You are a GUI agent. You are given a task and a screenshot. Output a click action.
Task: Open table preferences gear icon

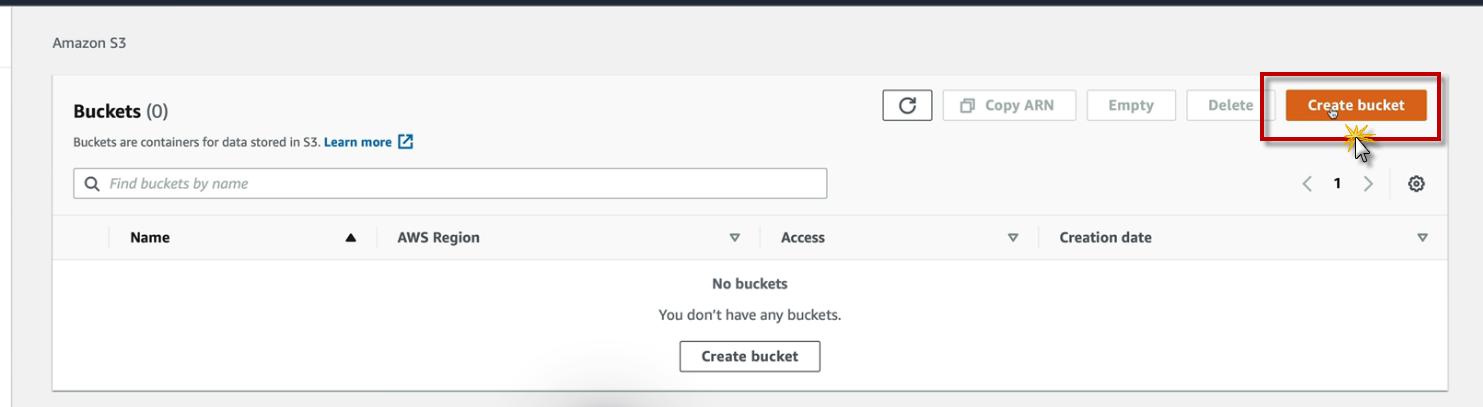click(1416, 184)
